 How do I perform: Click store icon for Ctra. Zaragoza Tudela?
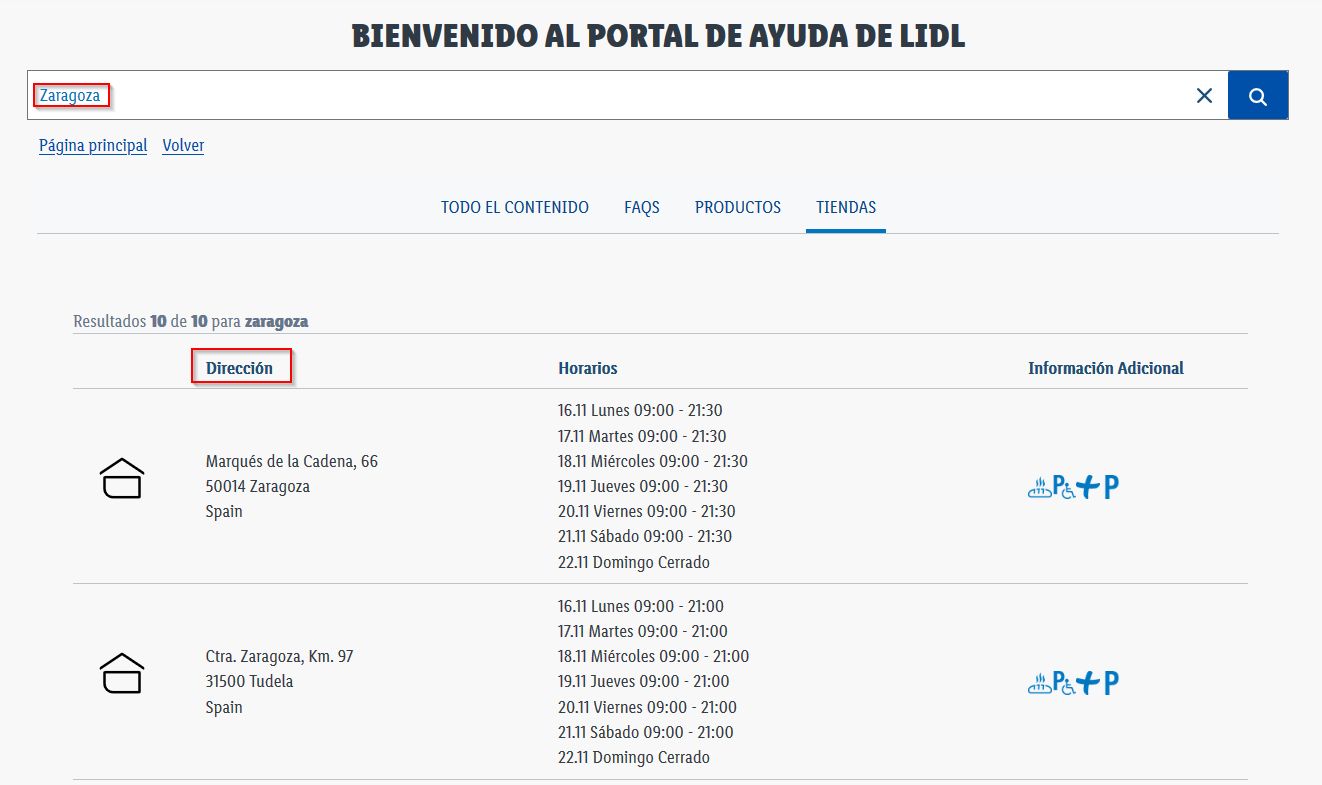tap(122, 673)
